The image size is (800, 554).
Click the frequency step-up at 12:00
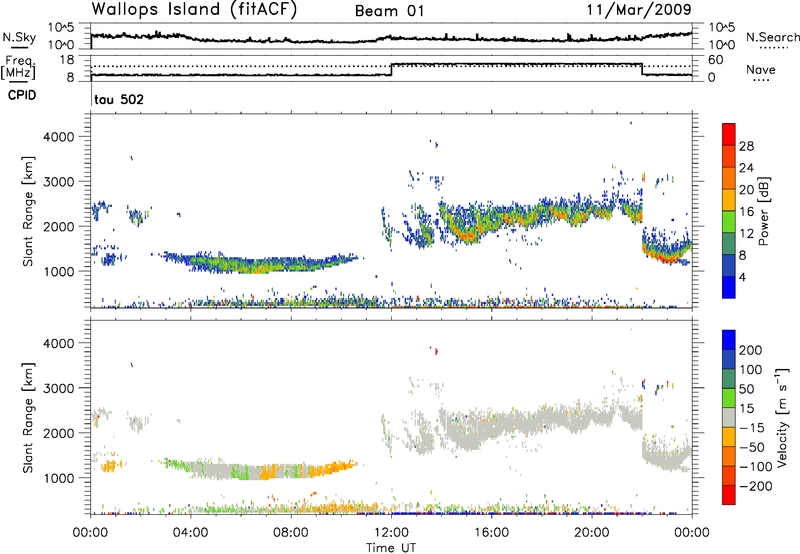click(391, 69)
